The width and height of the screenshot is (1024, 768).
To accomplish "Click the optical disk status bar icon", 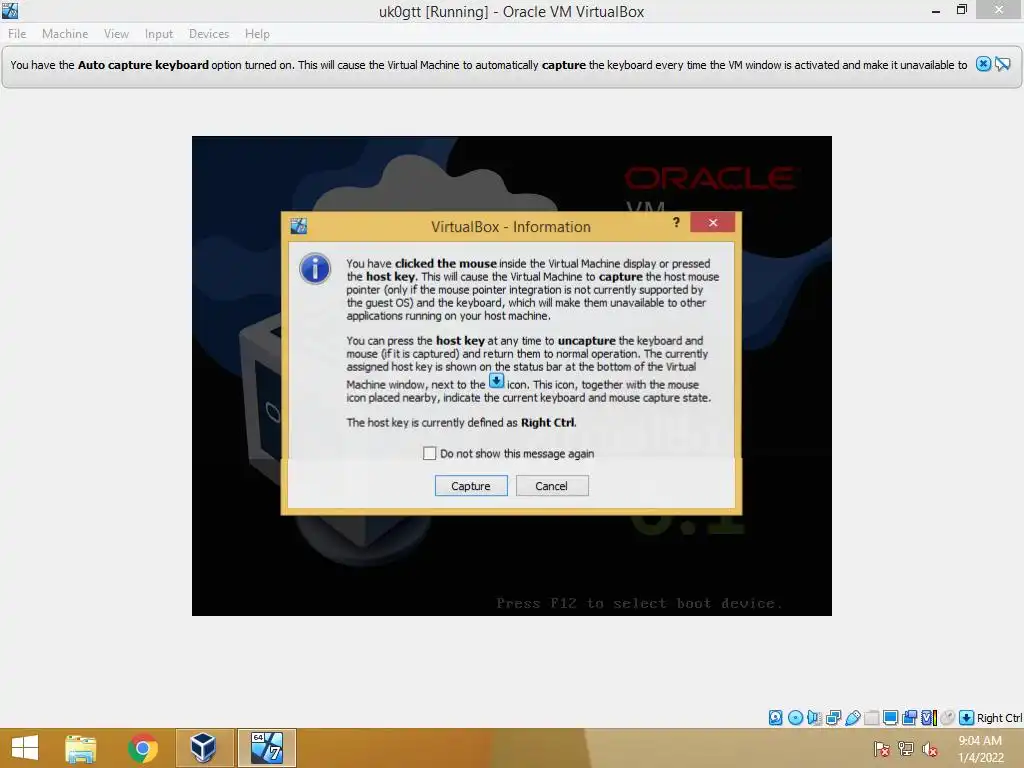I will pos(795,718).
